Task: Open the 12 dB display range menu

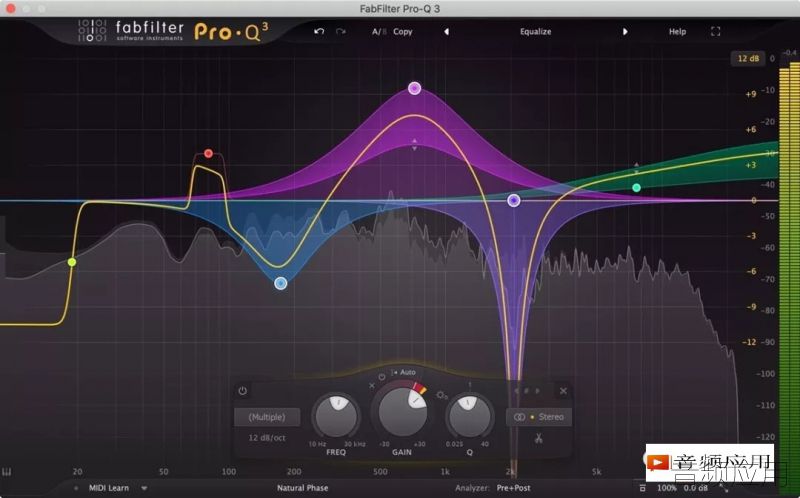Action: [x=748, y=59]
